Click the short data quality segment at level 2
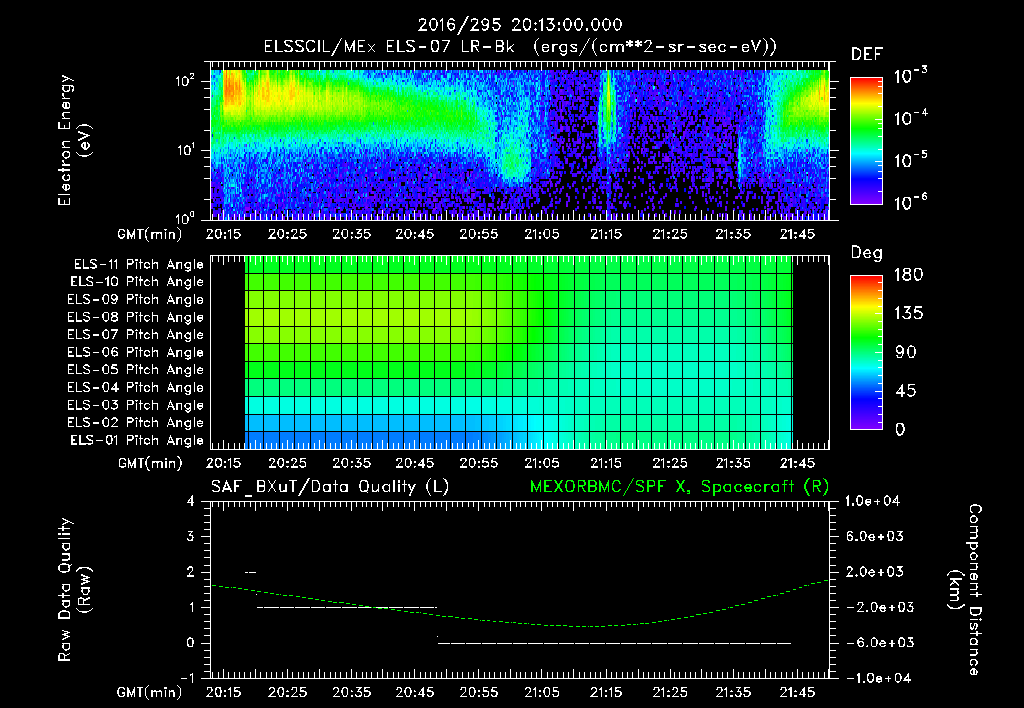 251,573
